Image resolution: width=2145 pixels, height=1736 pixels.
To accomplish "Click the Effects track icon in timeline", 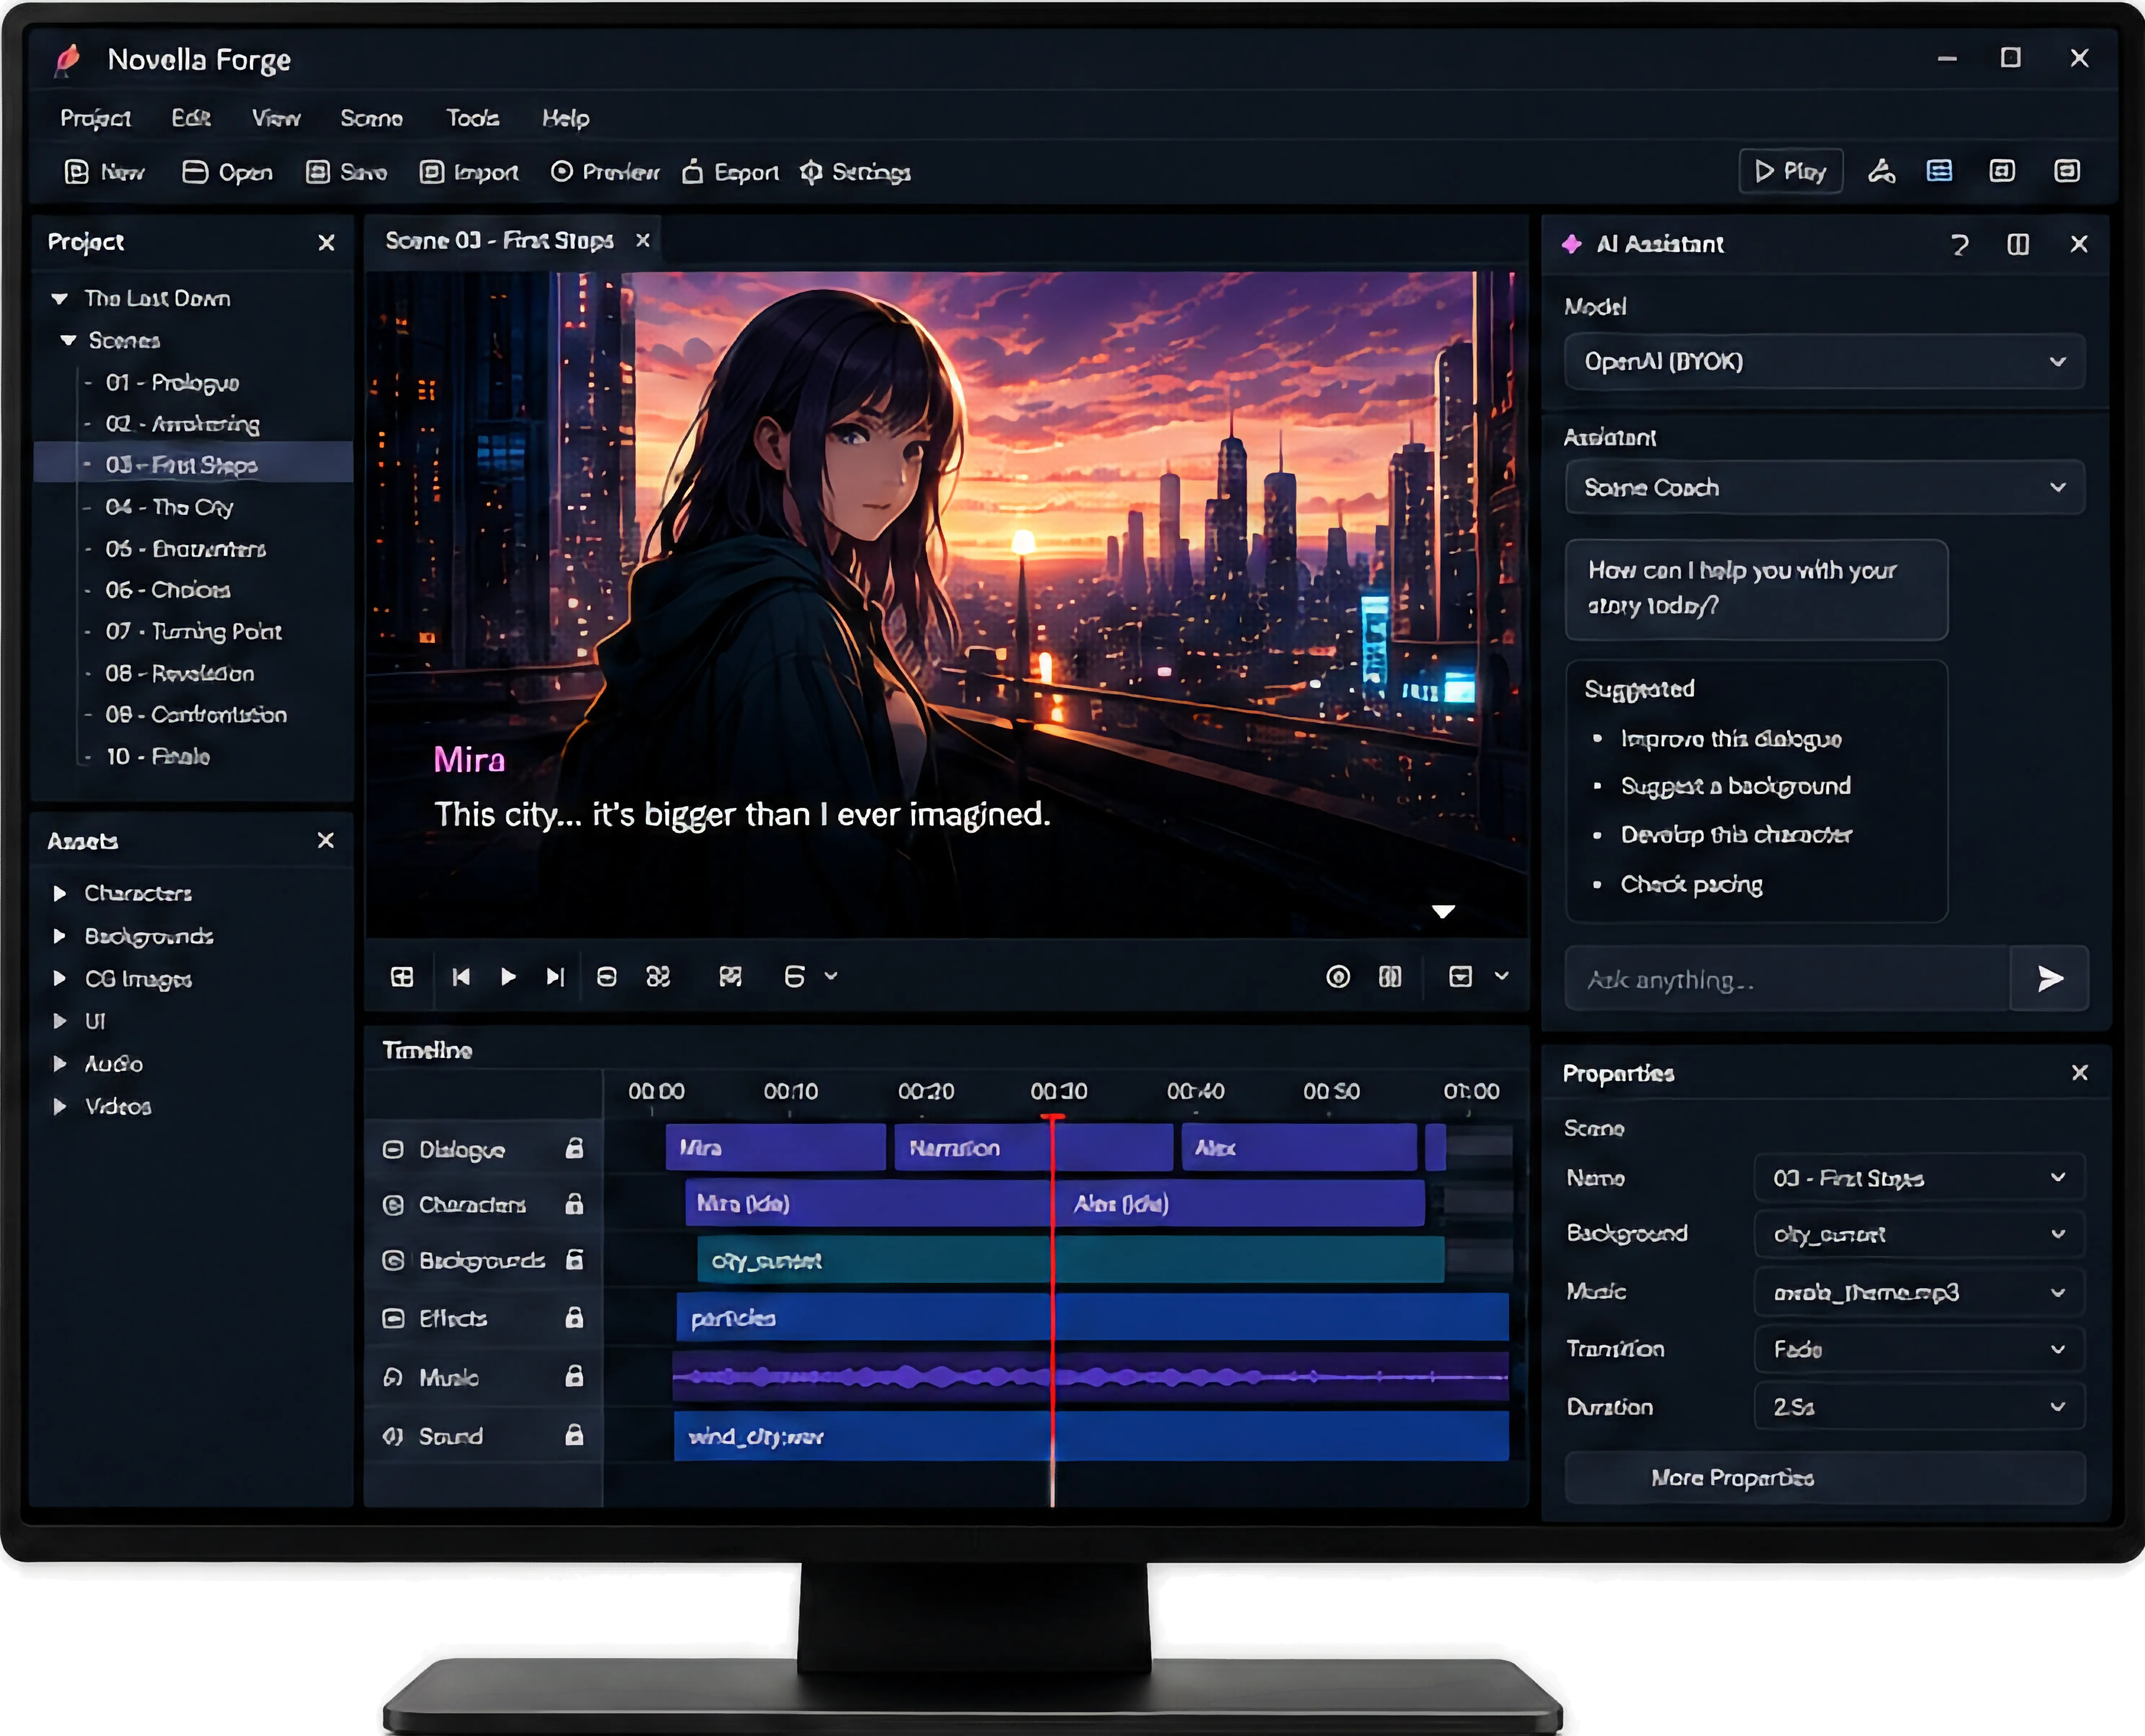I will [393, 1318].
